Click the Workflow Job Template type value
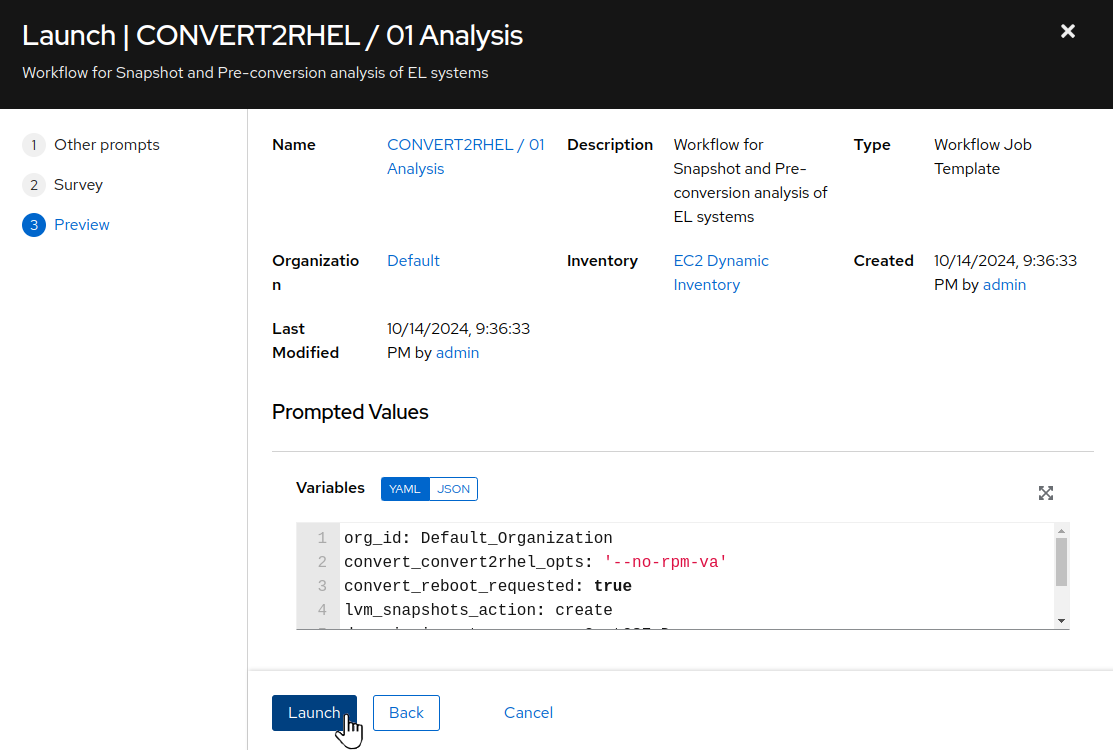Image resolution: width=1113 pixels, height=750 pixels. coord(982,157)
